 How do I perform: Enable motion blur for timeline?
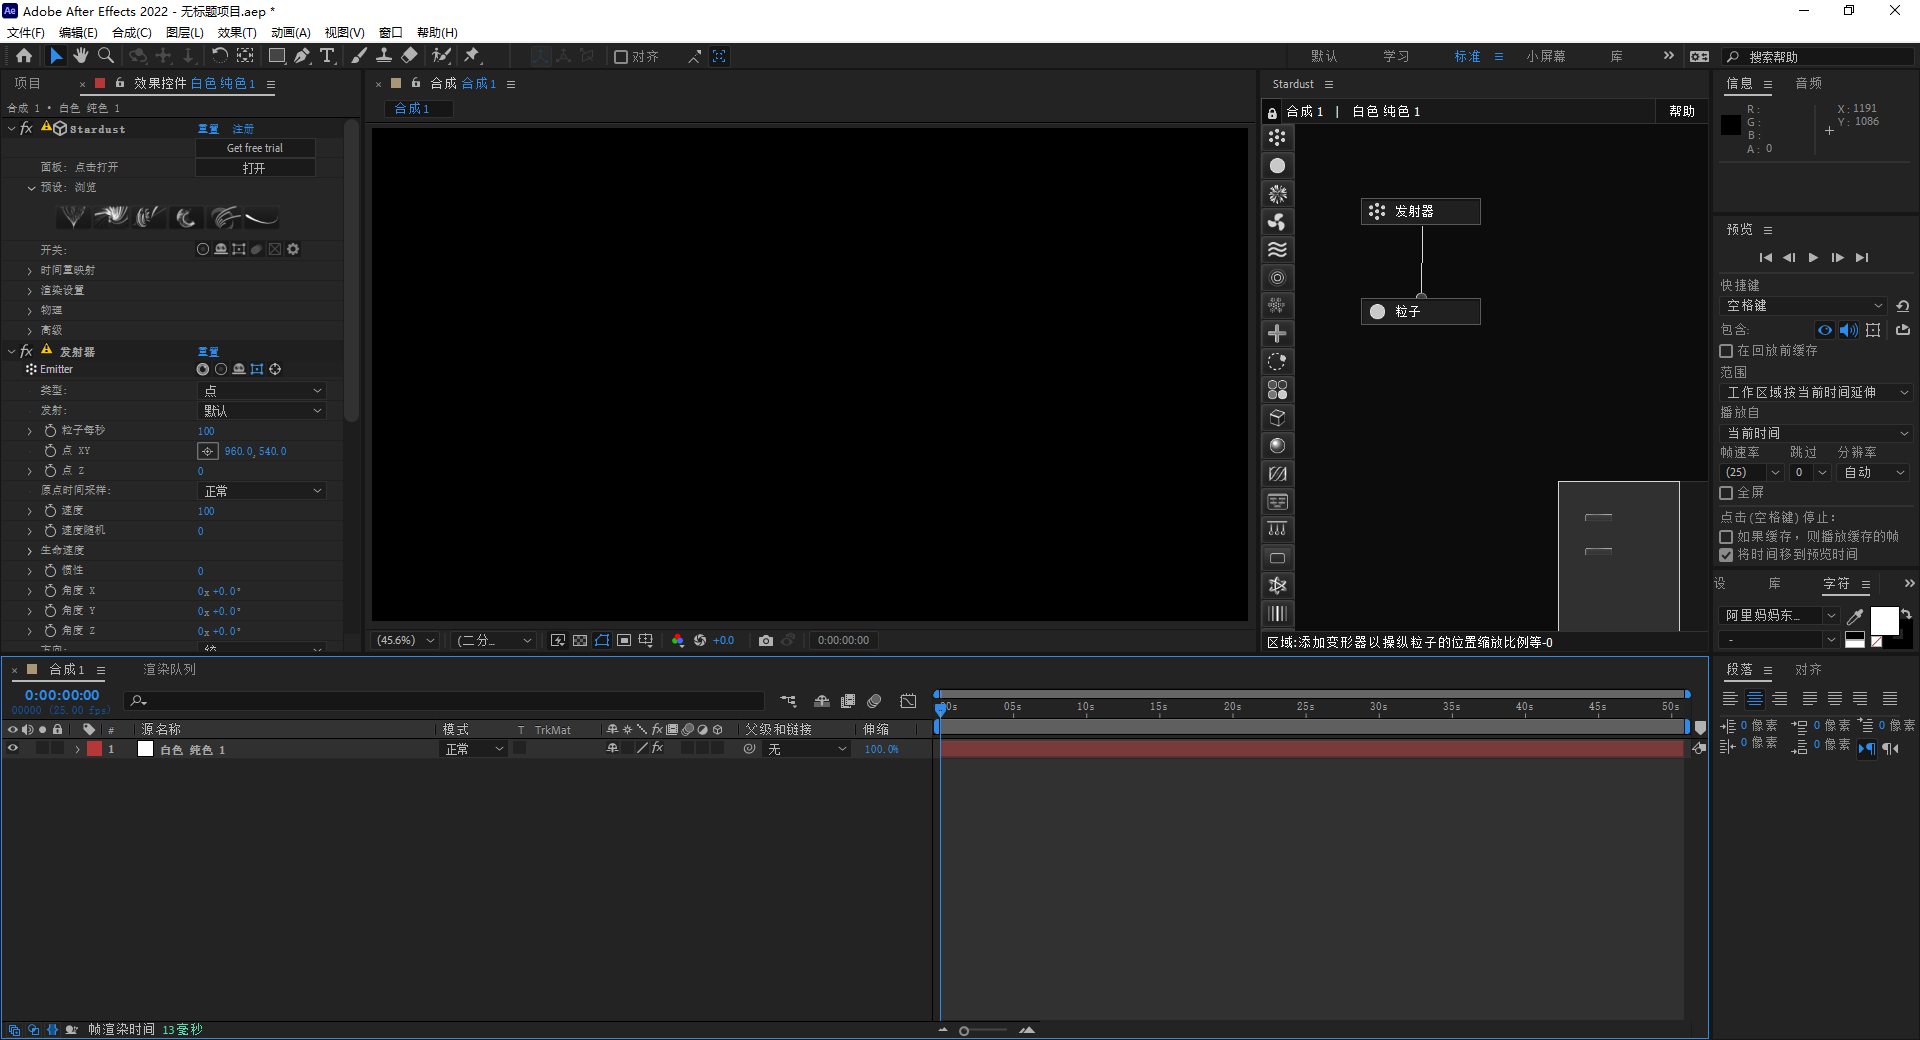[x=874, y=701]
